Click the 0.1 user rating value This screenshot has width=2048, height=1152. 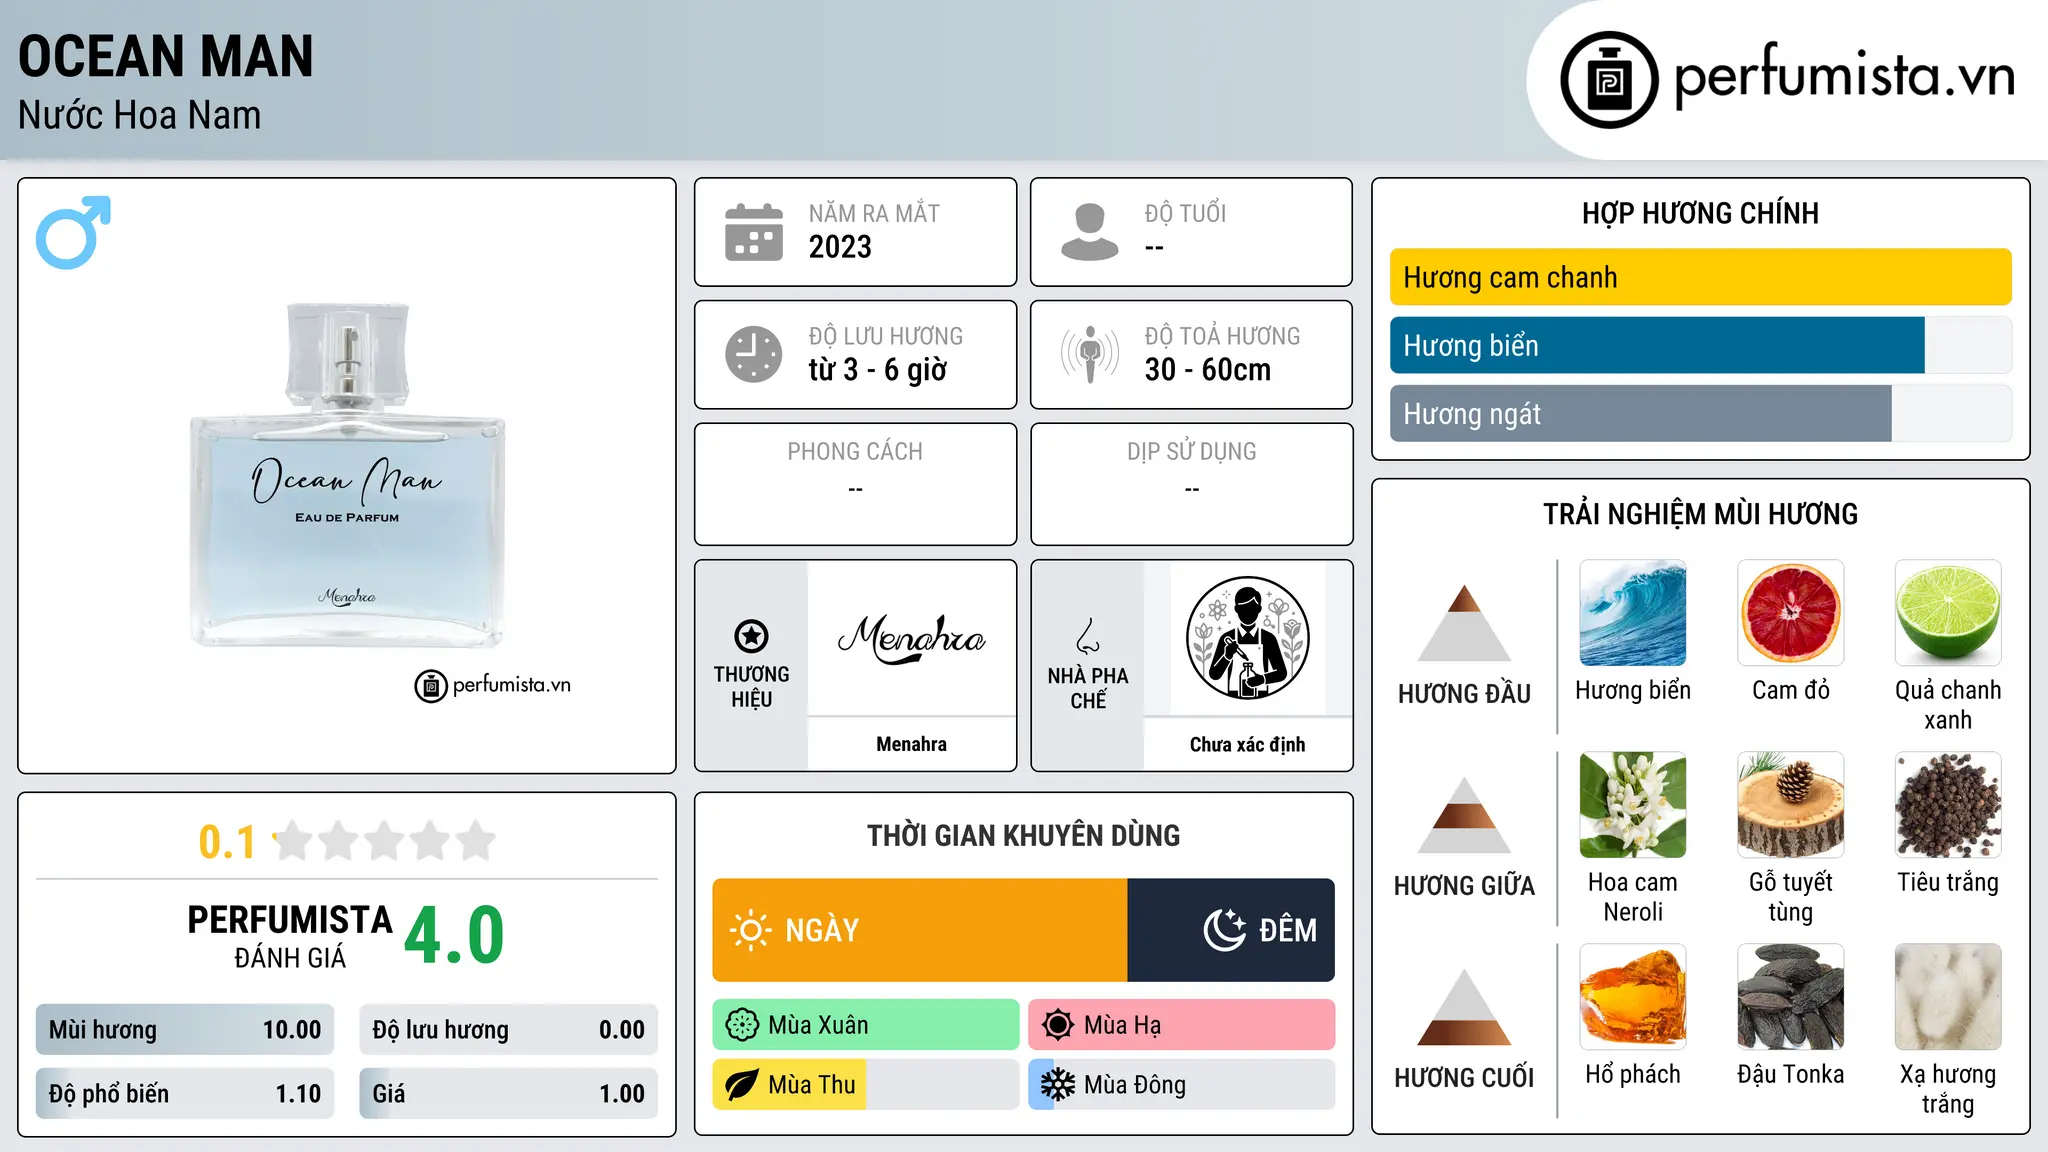(x=227, y=842)
